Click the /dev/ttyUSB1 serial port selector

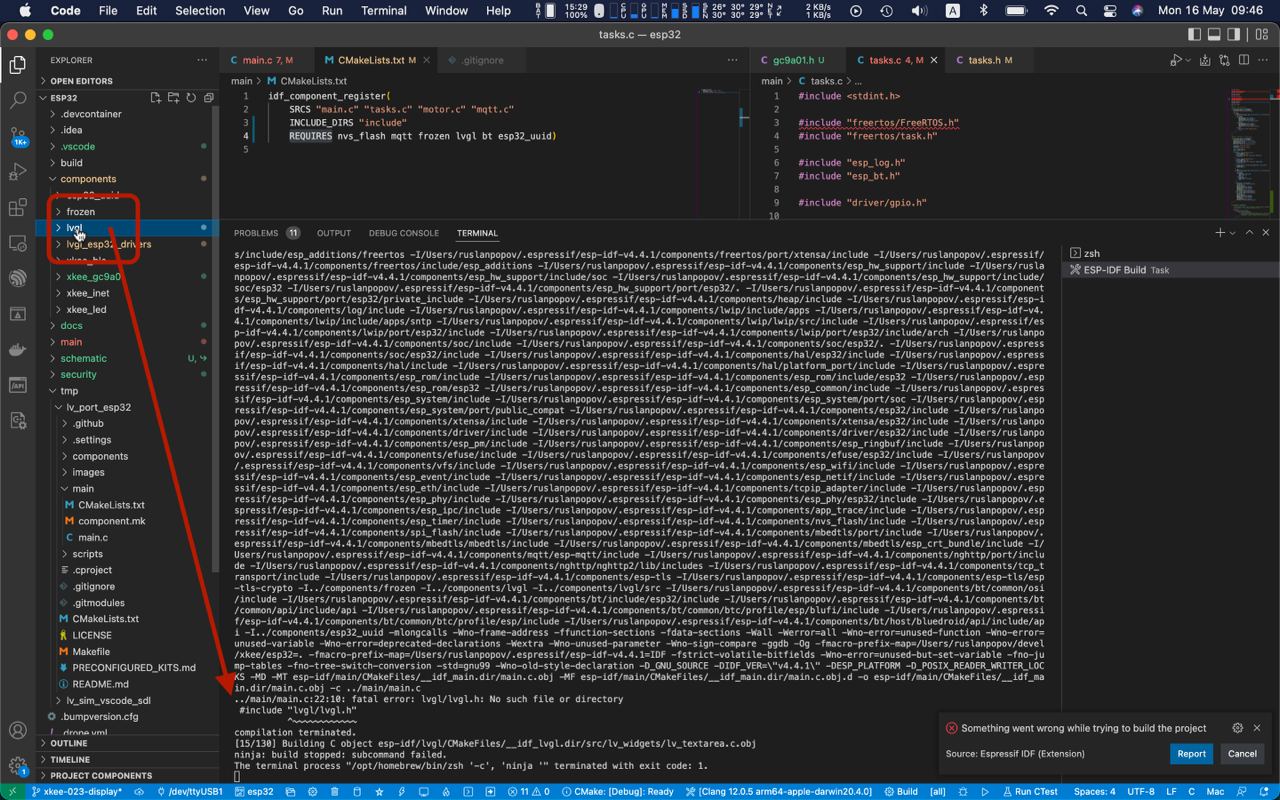(x=188, y=791)
